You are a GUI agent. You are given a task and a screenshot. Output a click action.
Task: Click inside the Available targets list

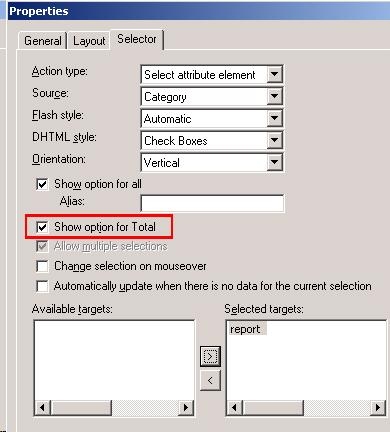coord(114,360)
